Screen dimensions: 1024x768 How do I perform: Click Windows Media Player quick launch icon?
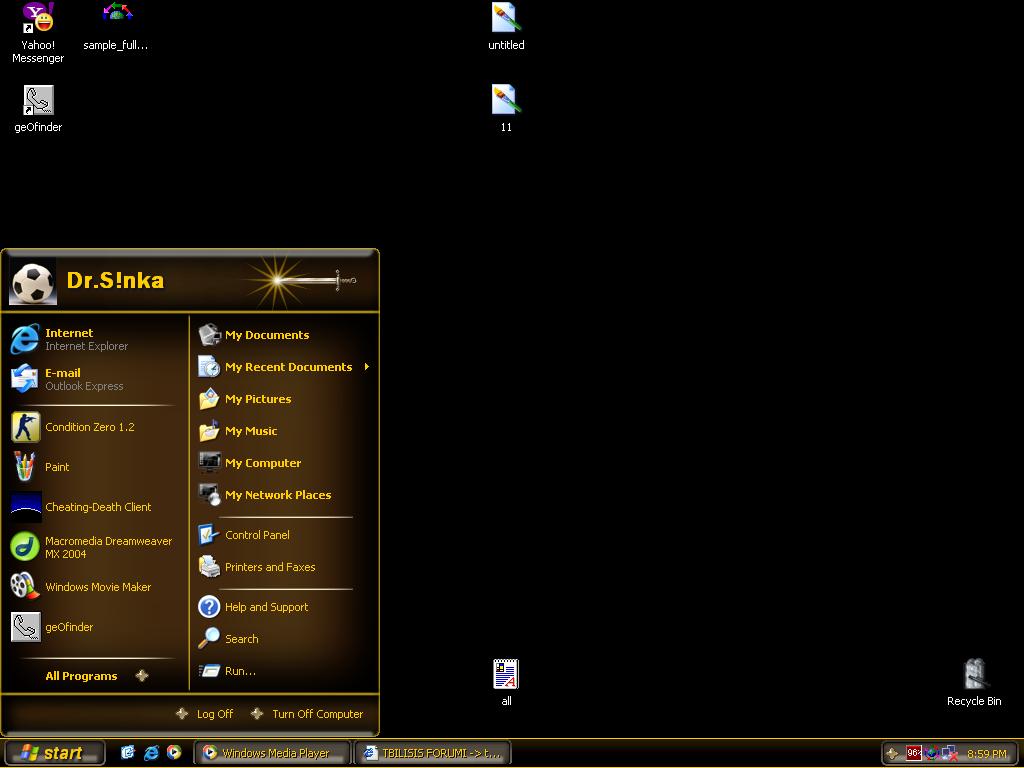click(174, 752)
